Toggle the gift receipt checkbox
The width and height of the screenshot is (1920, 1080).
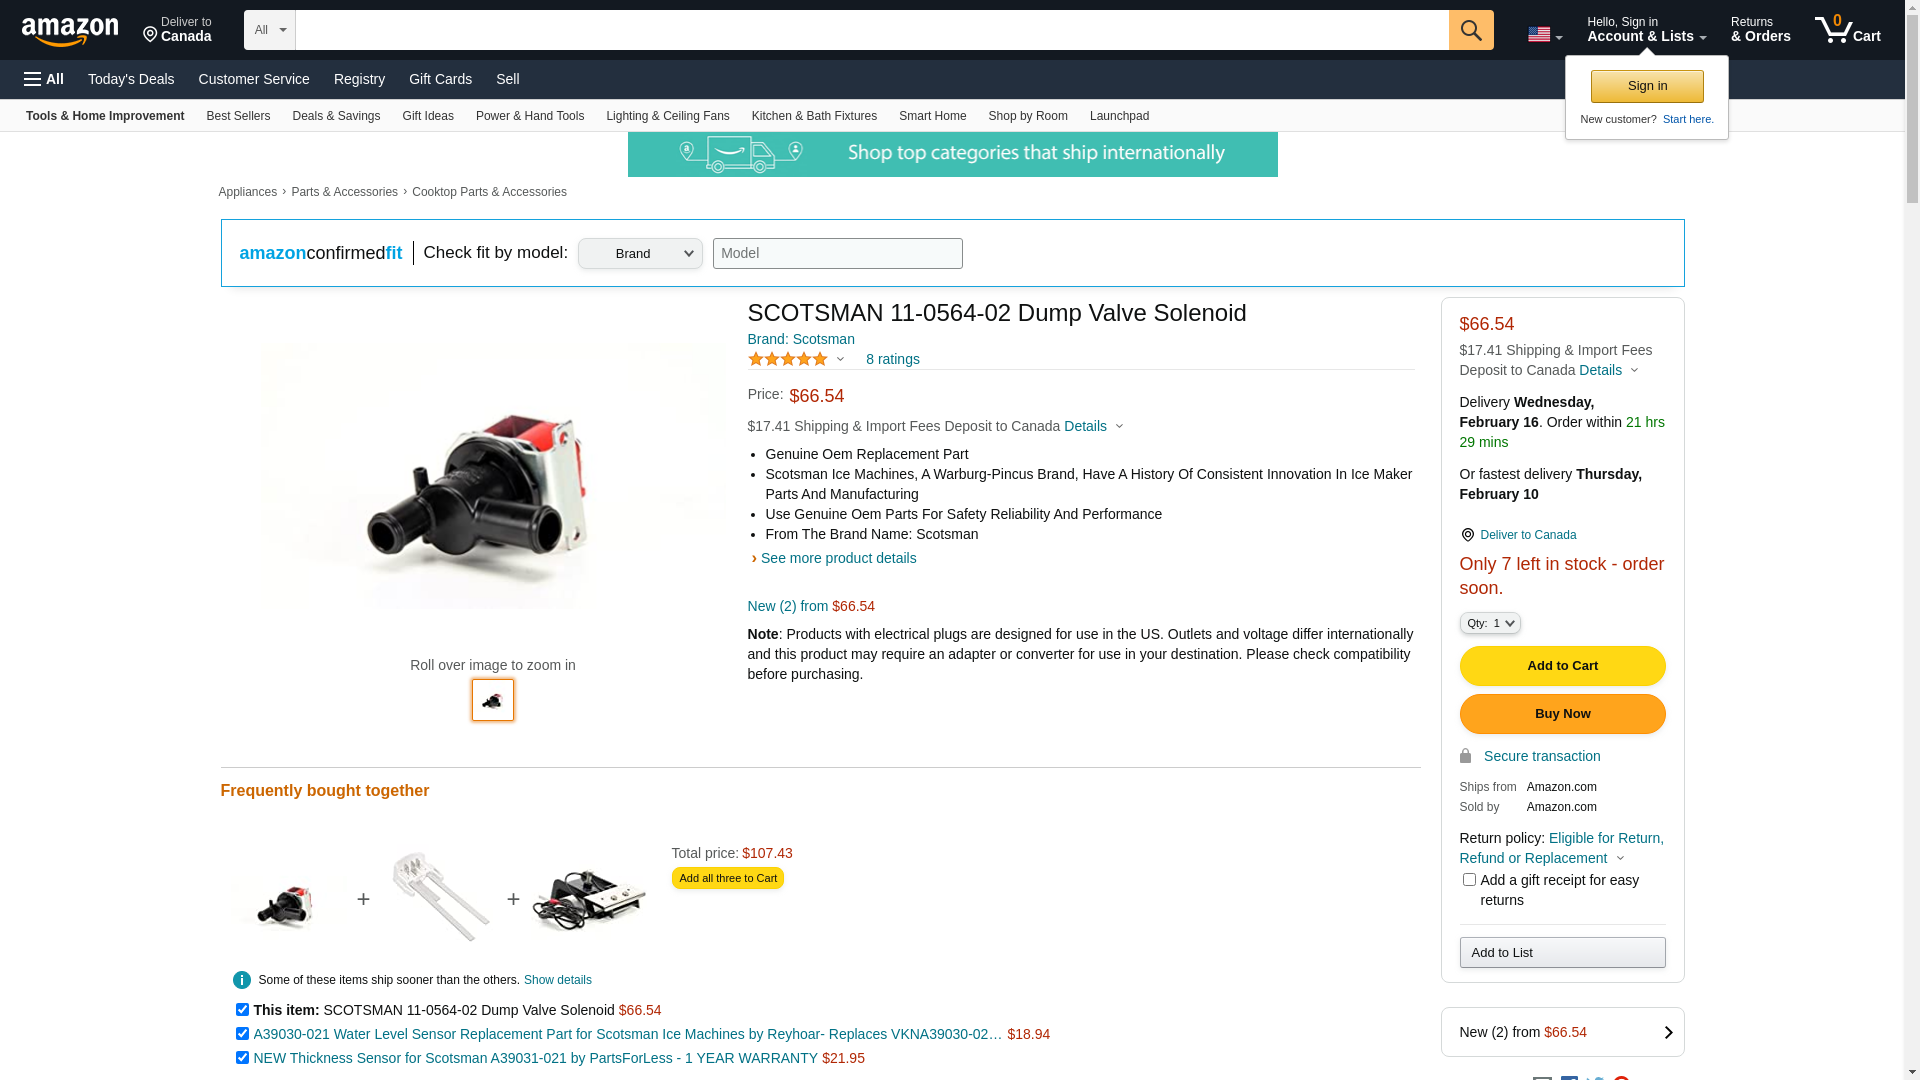click(x=1469, y=880)
